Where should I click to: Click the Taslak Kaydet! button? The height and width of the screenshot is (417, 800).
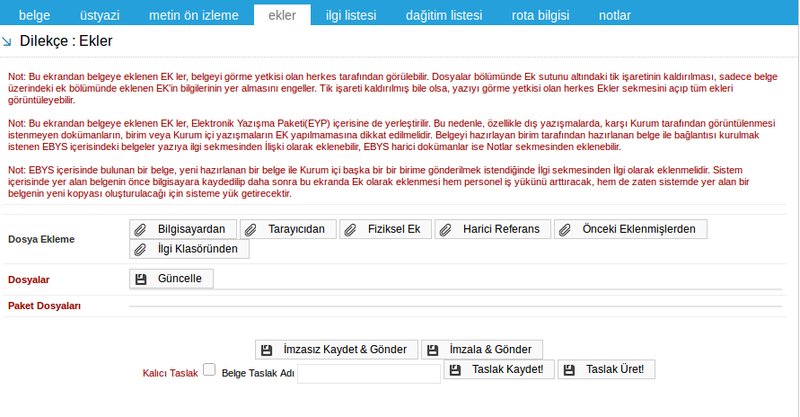coord(498,370)
